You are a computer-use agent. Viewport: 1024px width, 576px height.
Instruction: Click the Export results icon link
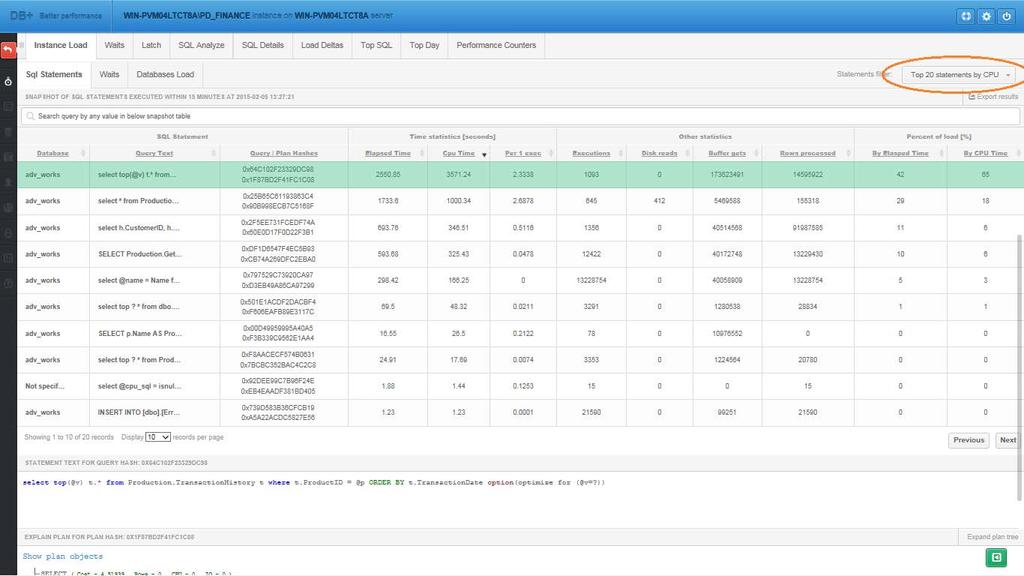point(993,97)
